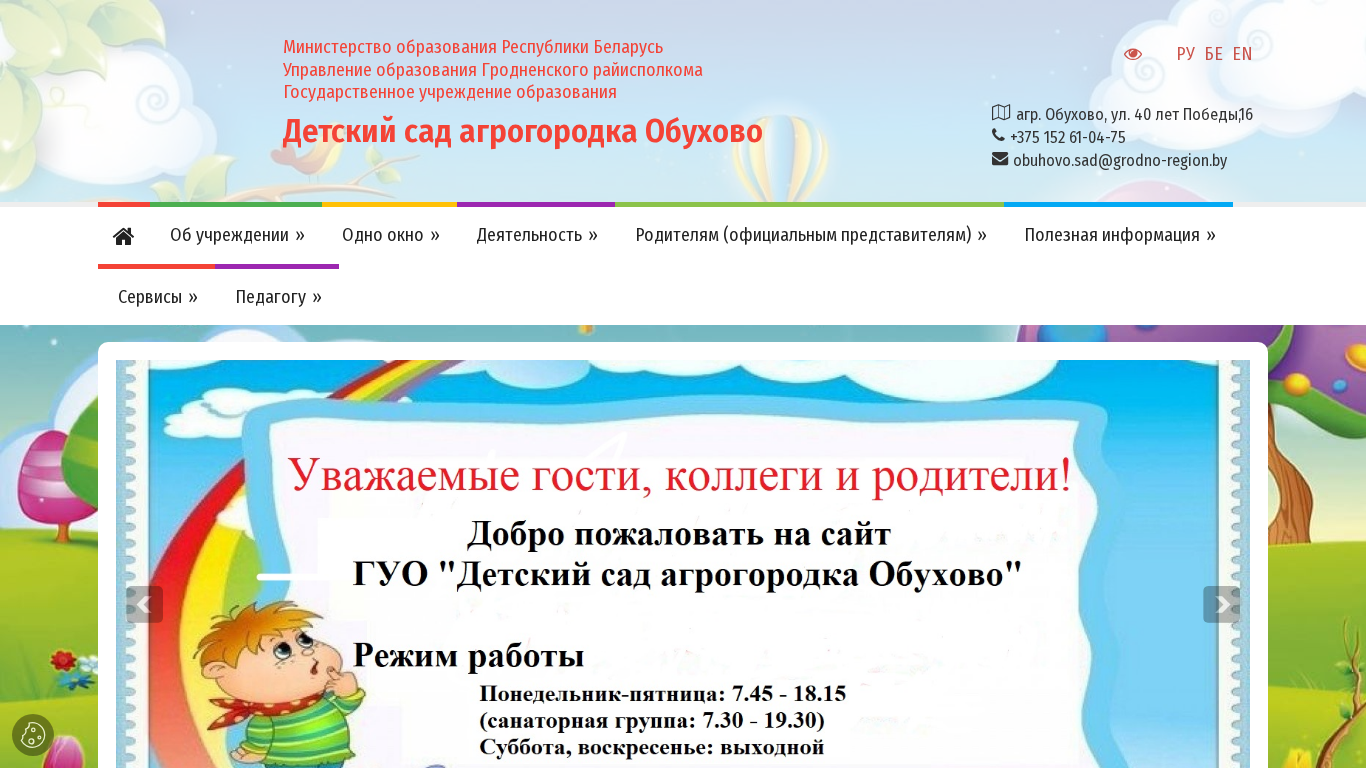Image resolution: width=1366 pixels, height=768 pixels.
Task: Go to the home page via house icon
Action: point(123,236)
